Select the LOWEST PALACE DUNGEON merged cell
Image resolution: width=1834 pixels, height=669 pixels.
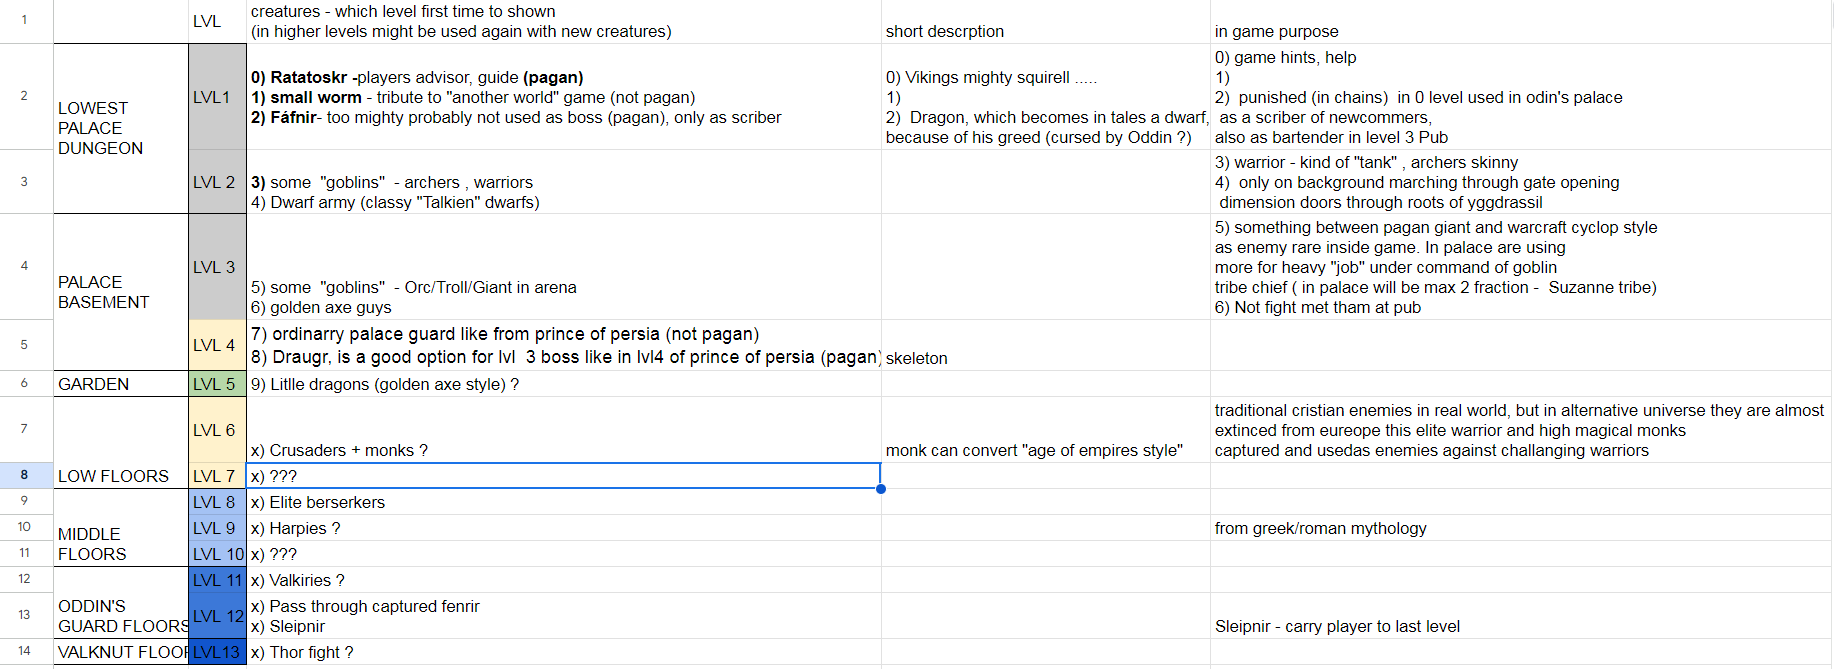[x=120, y=128]
